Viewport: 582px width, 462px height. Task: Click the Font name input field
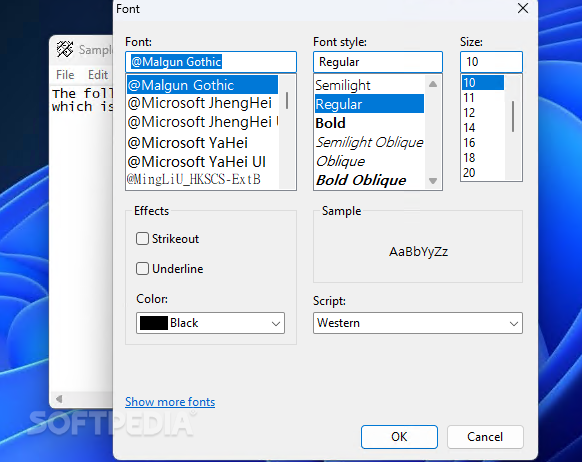(x=211, y=62)
